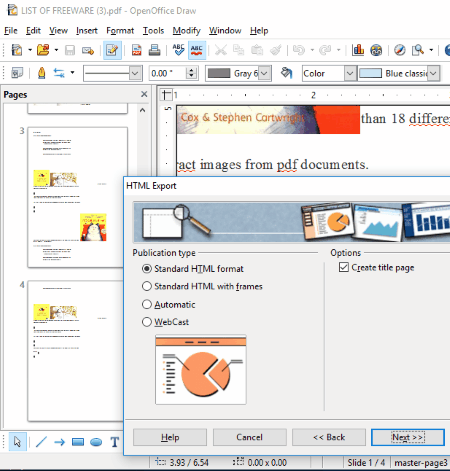This screenshot has height=471, width=450.
Task: Click the Undo arrow icon
Action: (299, 50)
